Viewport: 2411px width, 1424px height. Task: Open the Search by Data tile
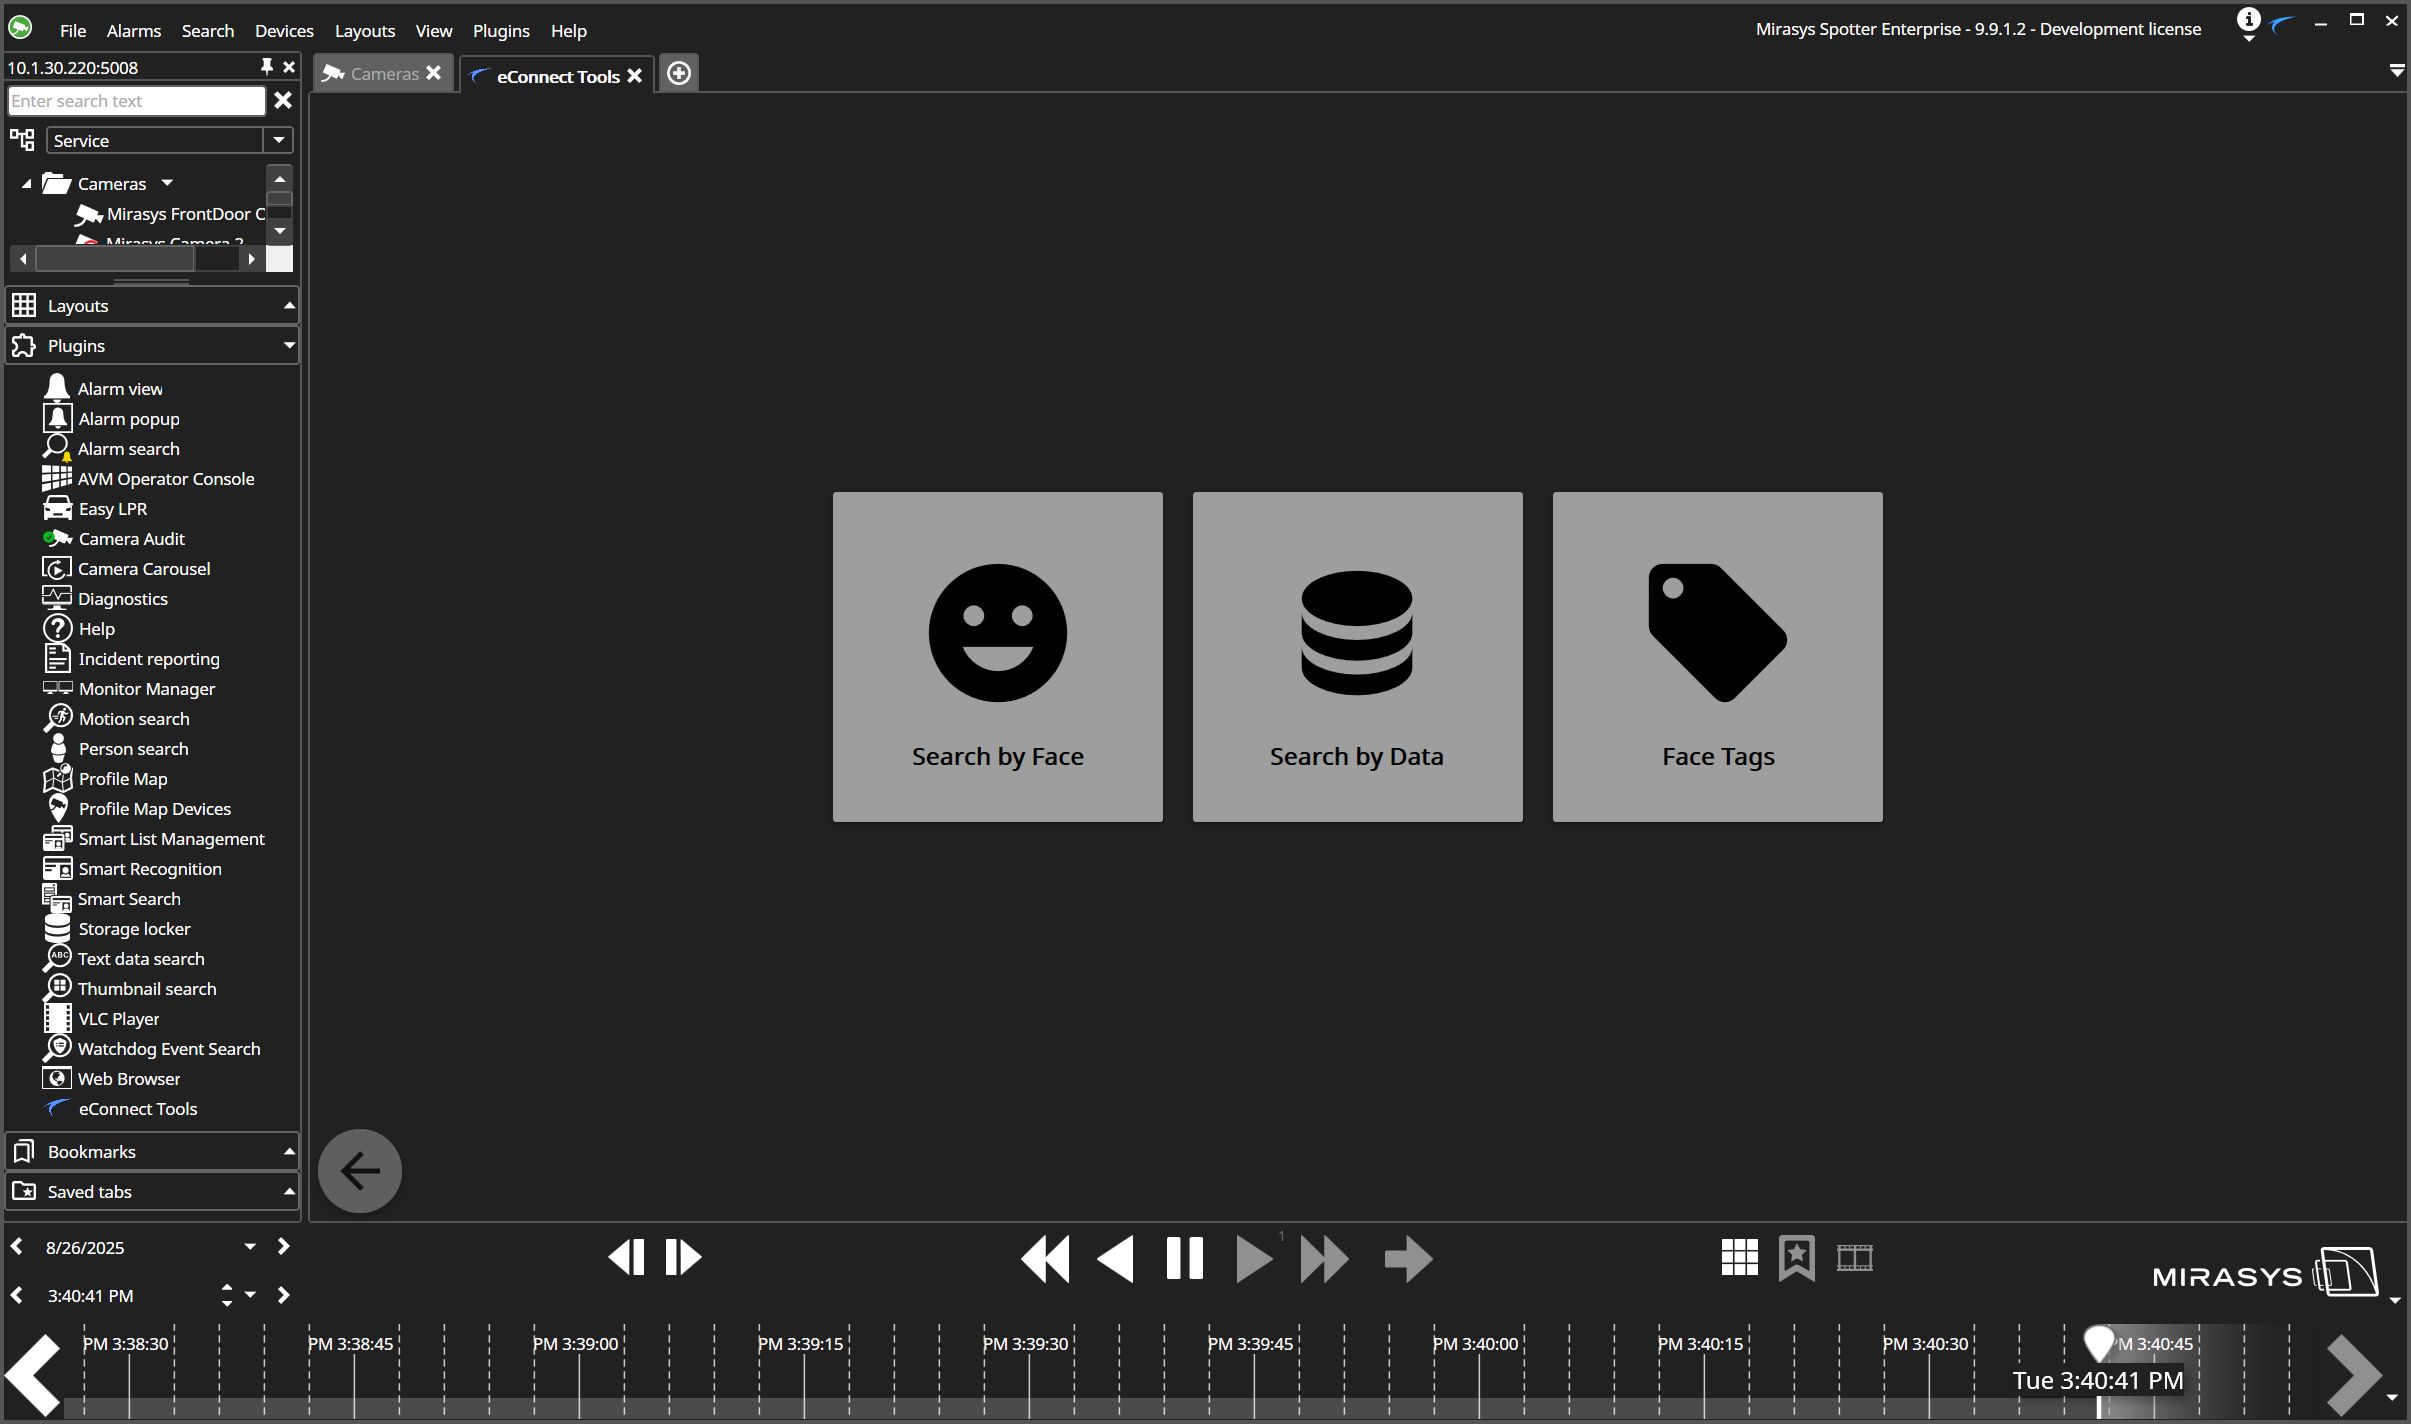coord(1357,656)
